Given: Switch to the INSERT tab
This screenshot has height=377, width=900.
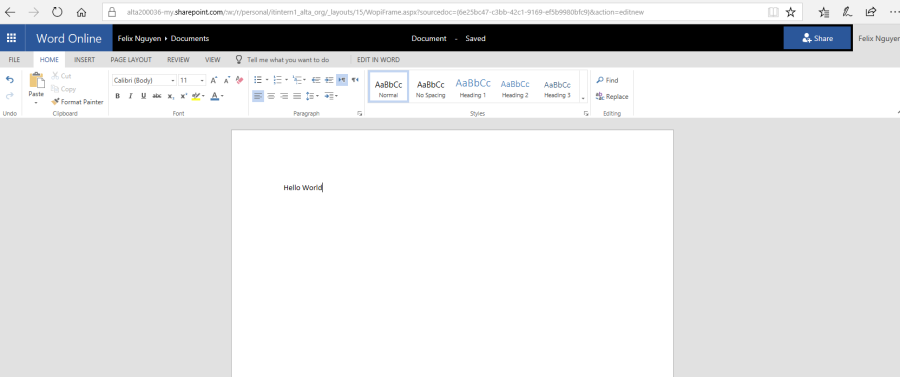Looking at the screenshot, I should (84, 60).
